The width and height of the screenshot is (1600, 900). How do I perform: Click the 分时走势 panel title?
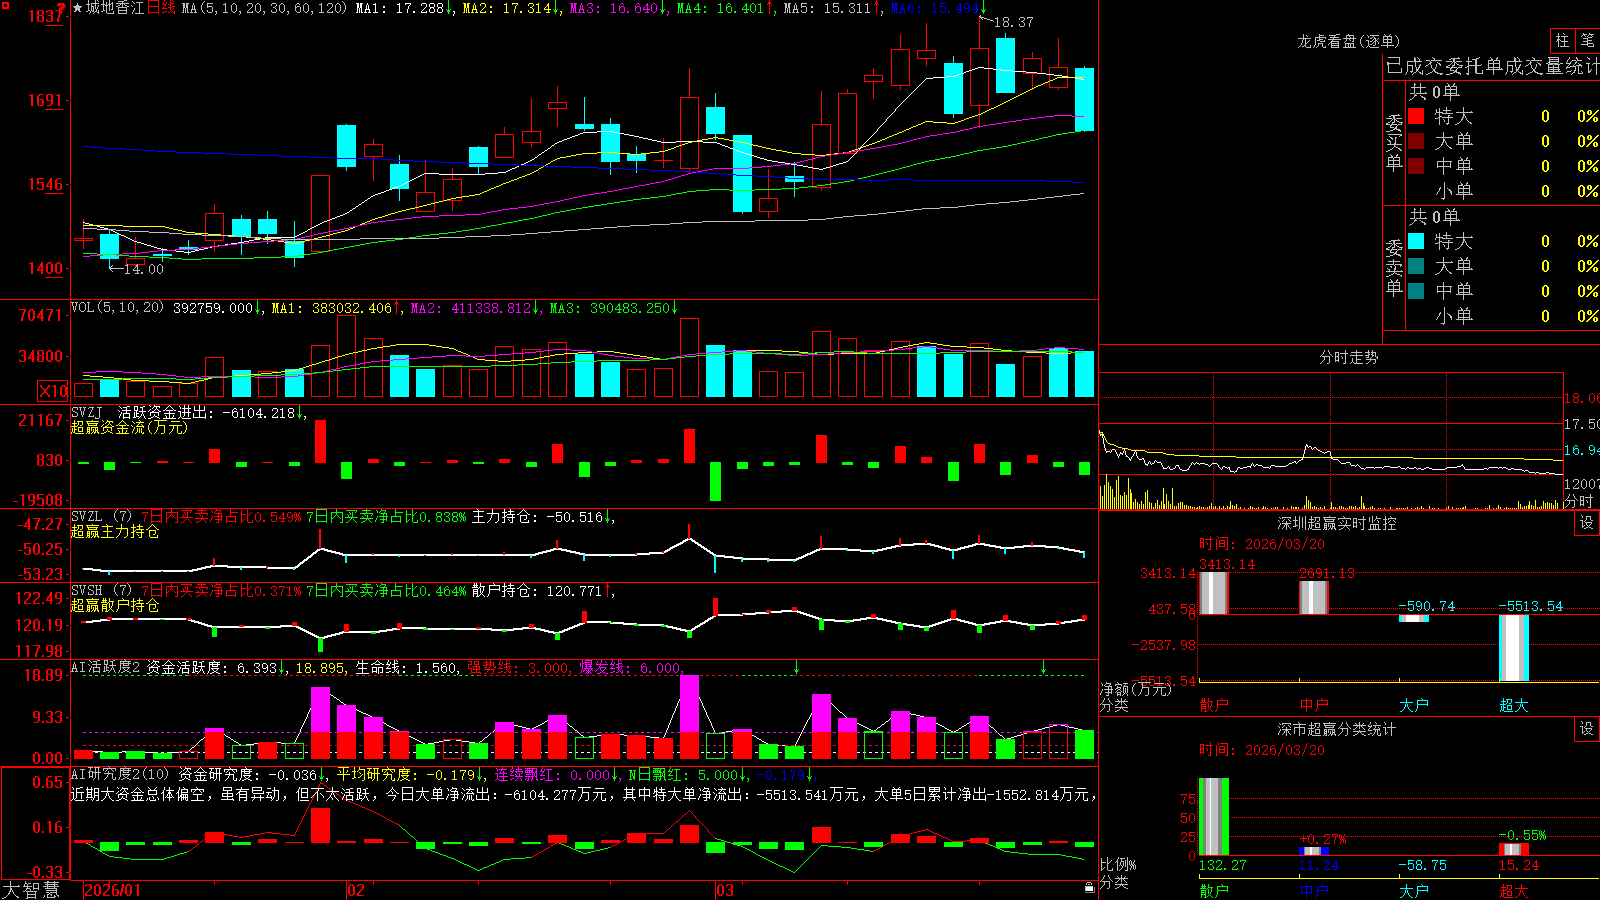[1348, 357]
